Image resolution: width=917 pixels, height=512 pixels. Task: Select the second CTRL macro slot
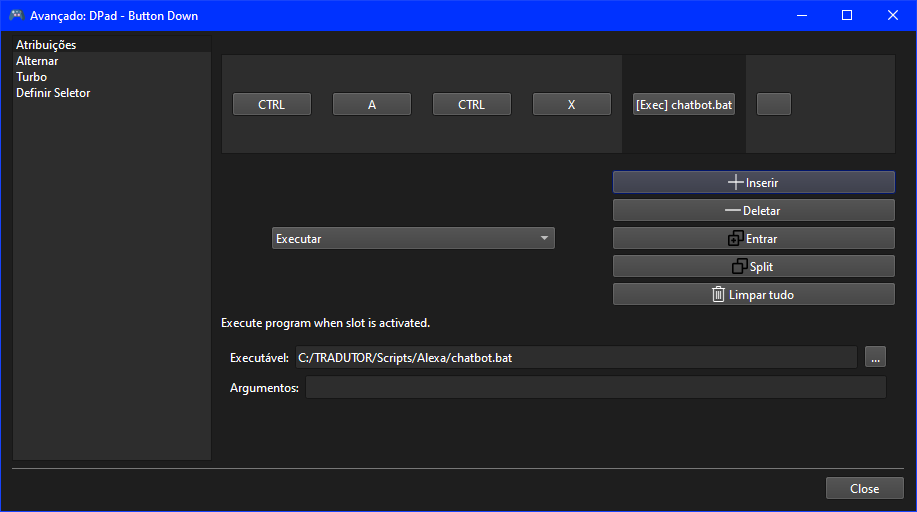pyautogui.click(x=472, y=104)
